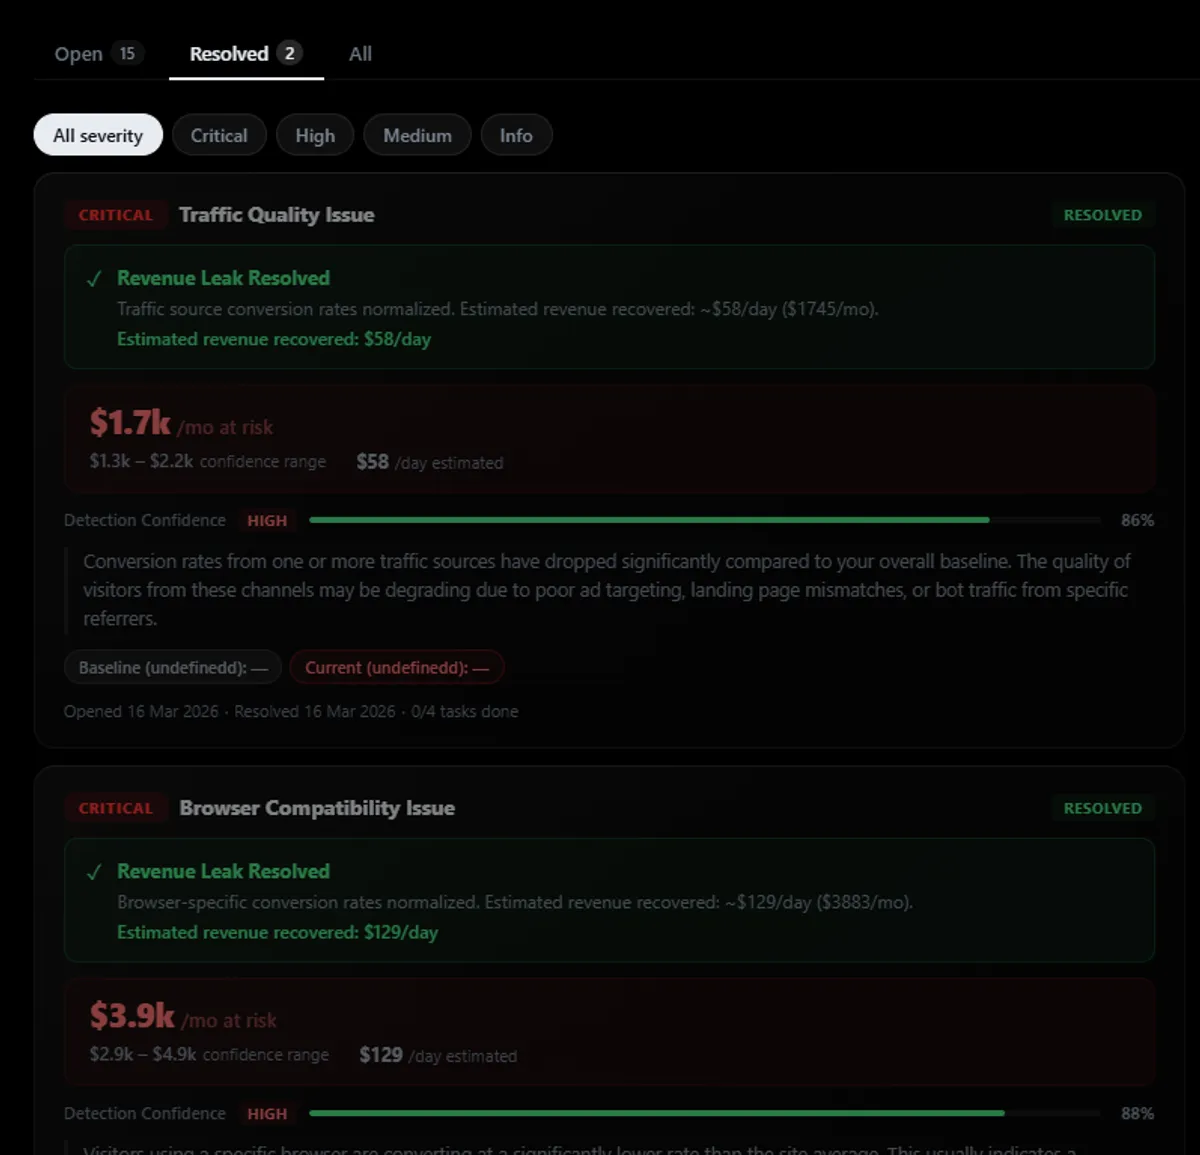
Task: Switch to the Open tab showing 15 issues
Action: click(95, 53)
